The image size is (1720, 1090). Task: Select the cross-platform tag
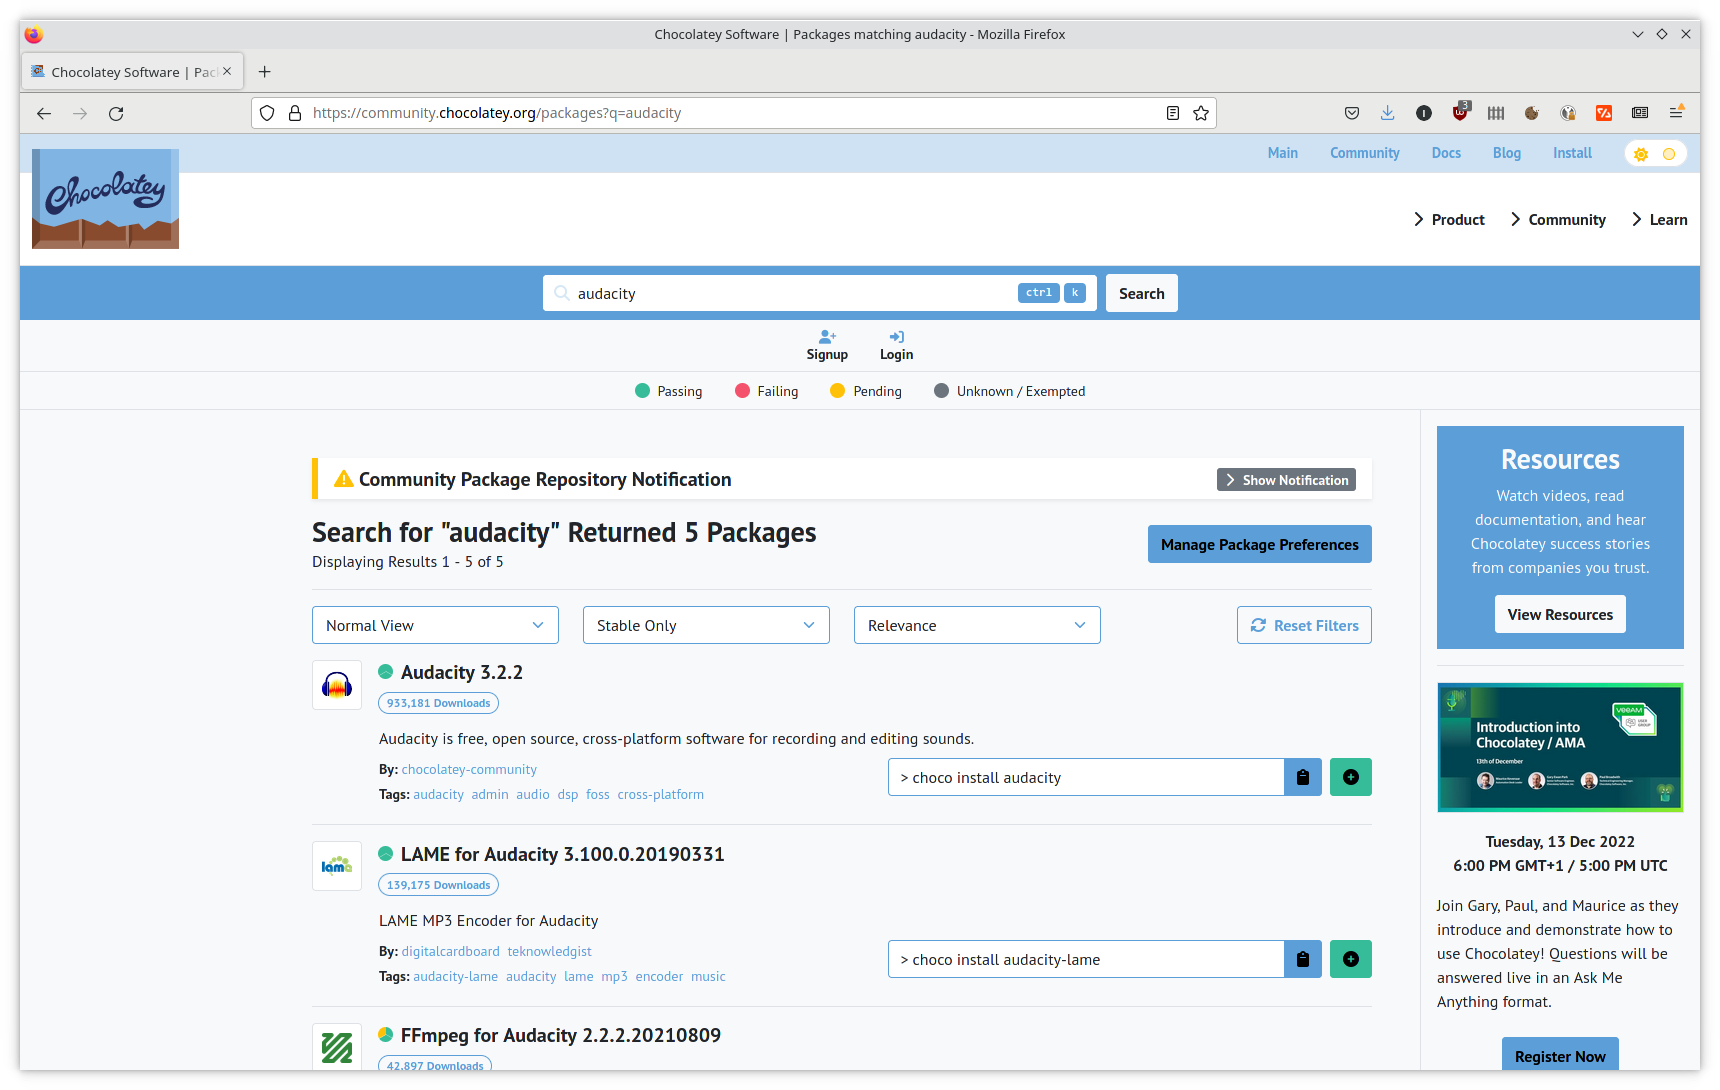click(660, 794)
